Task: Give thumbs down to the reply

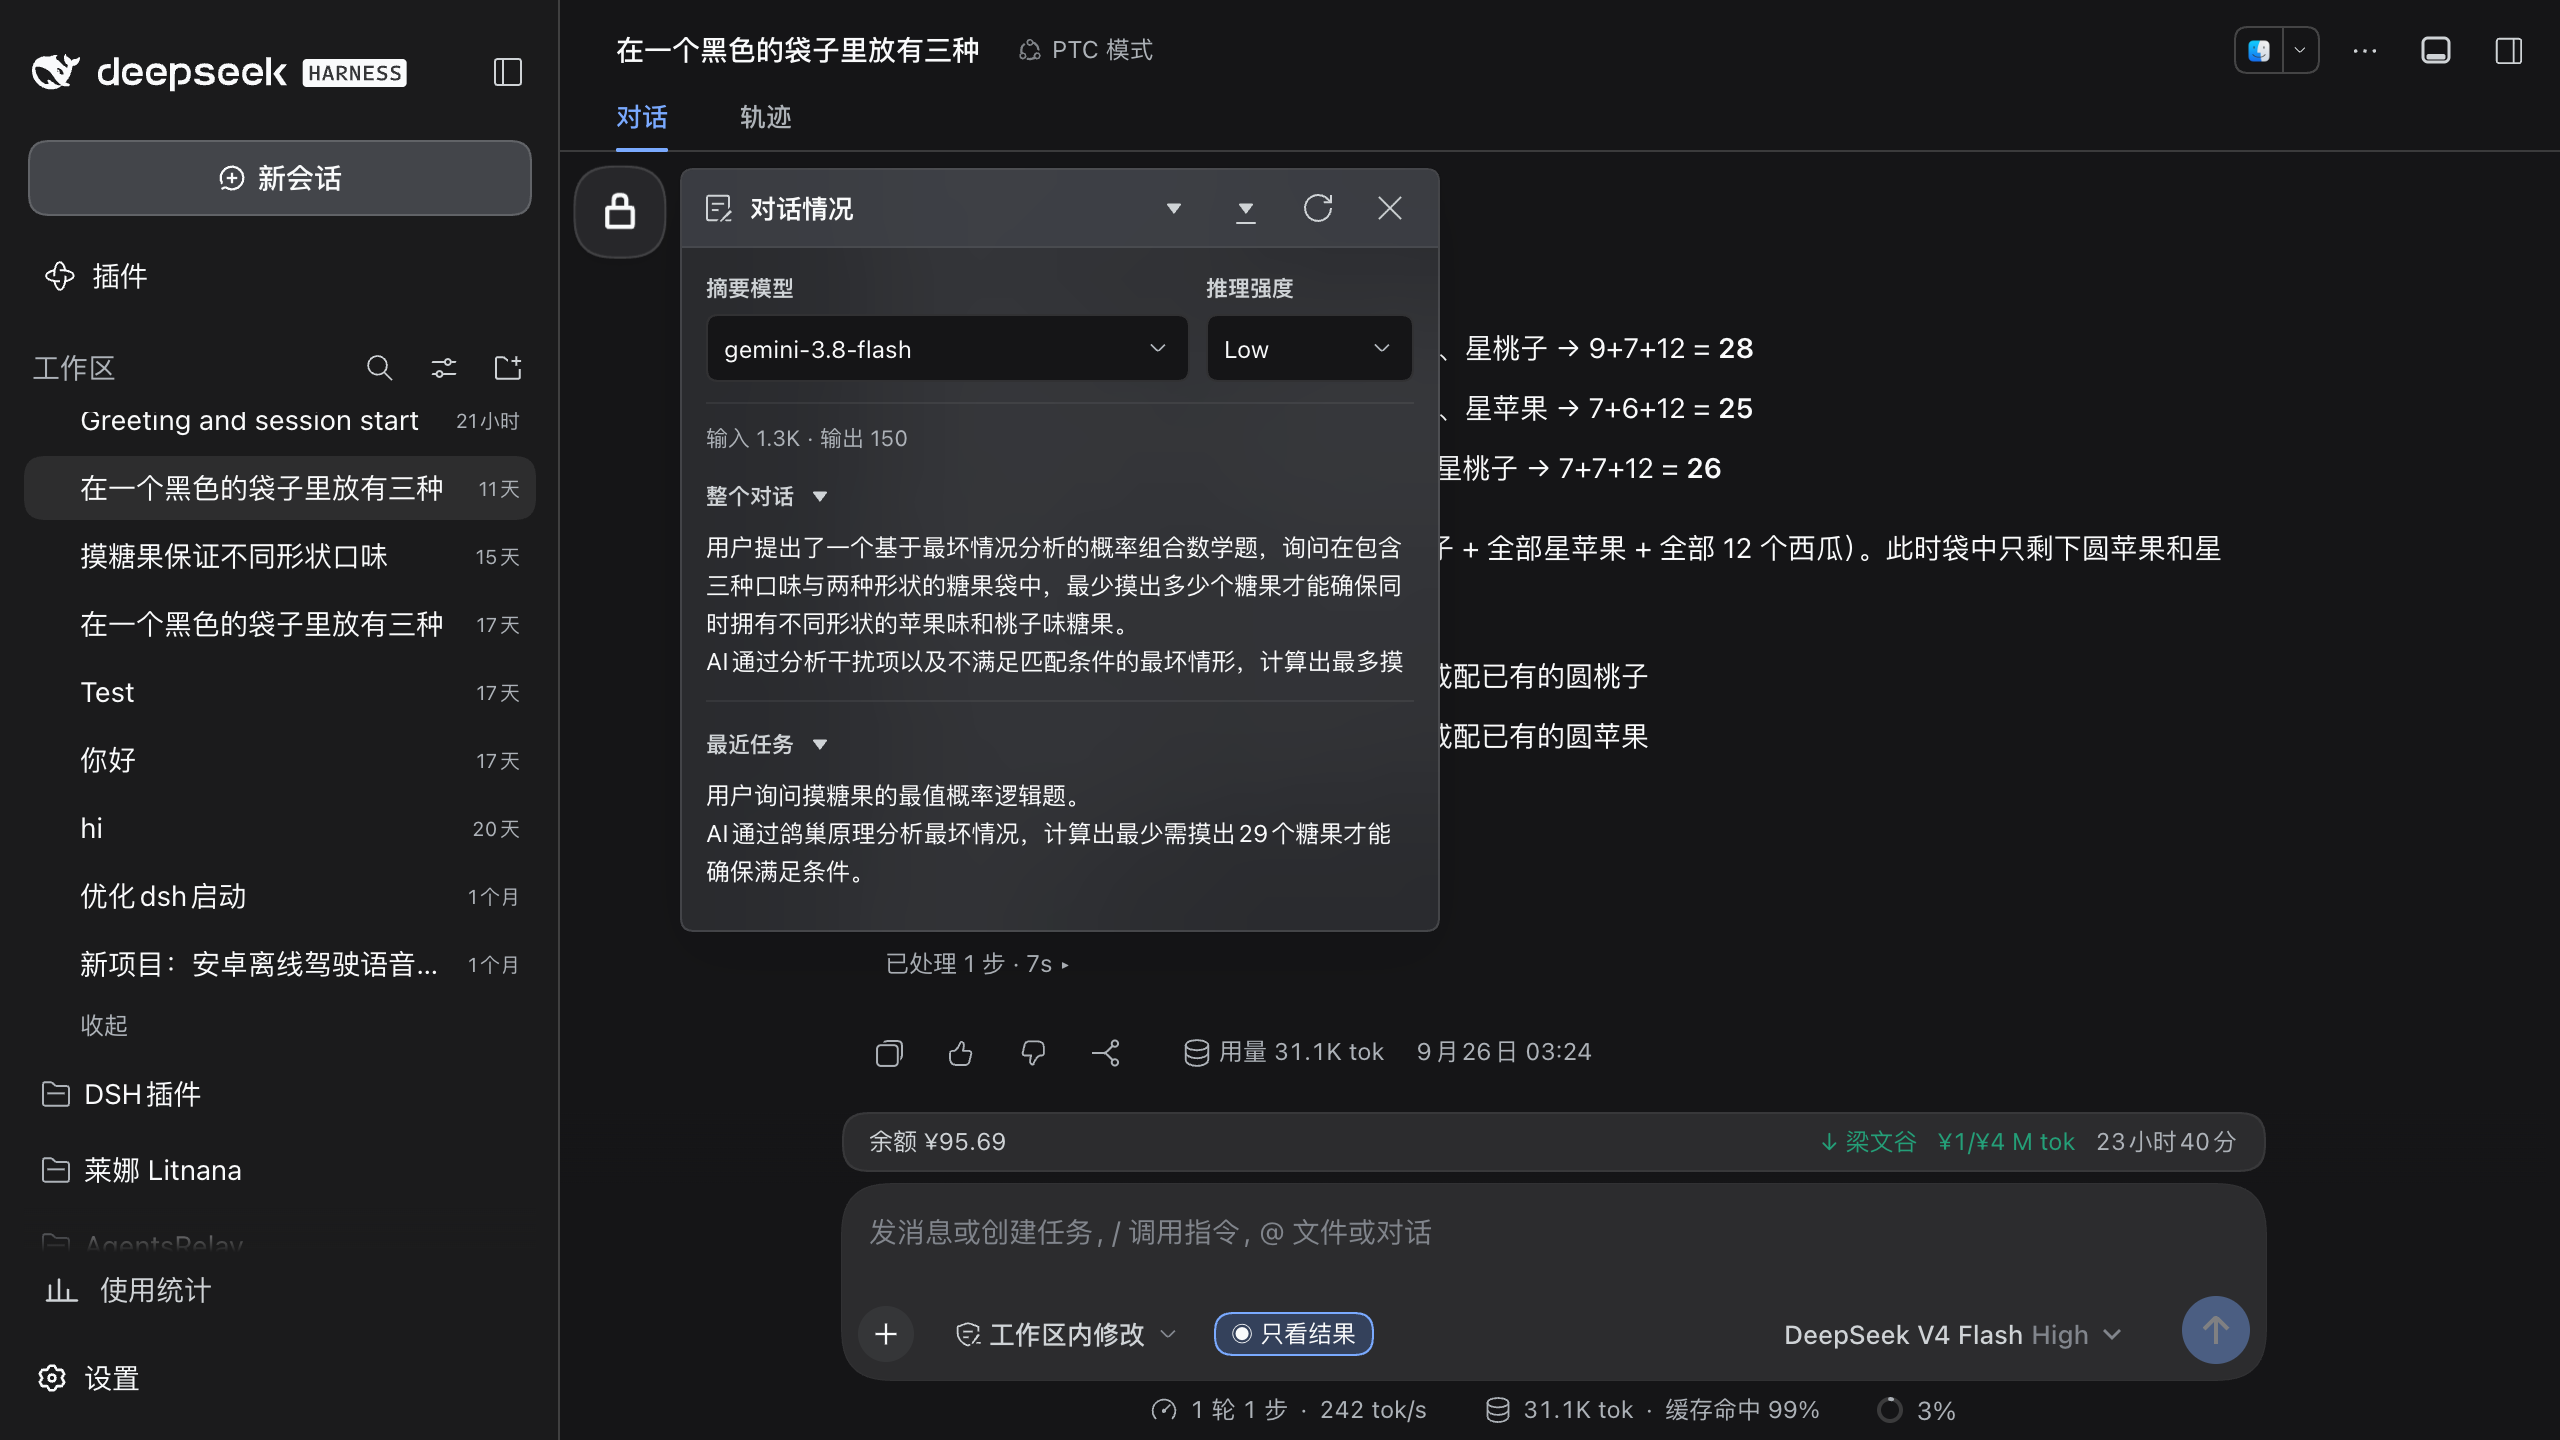Action: 1033,1053
